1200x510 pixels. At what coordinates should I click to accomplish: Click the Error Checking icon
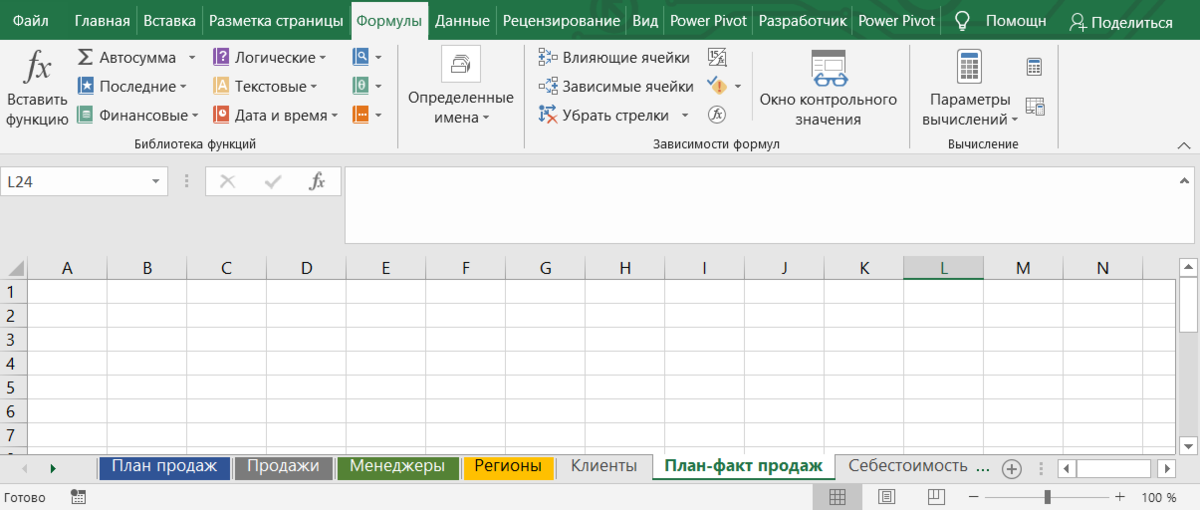716,86
